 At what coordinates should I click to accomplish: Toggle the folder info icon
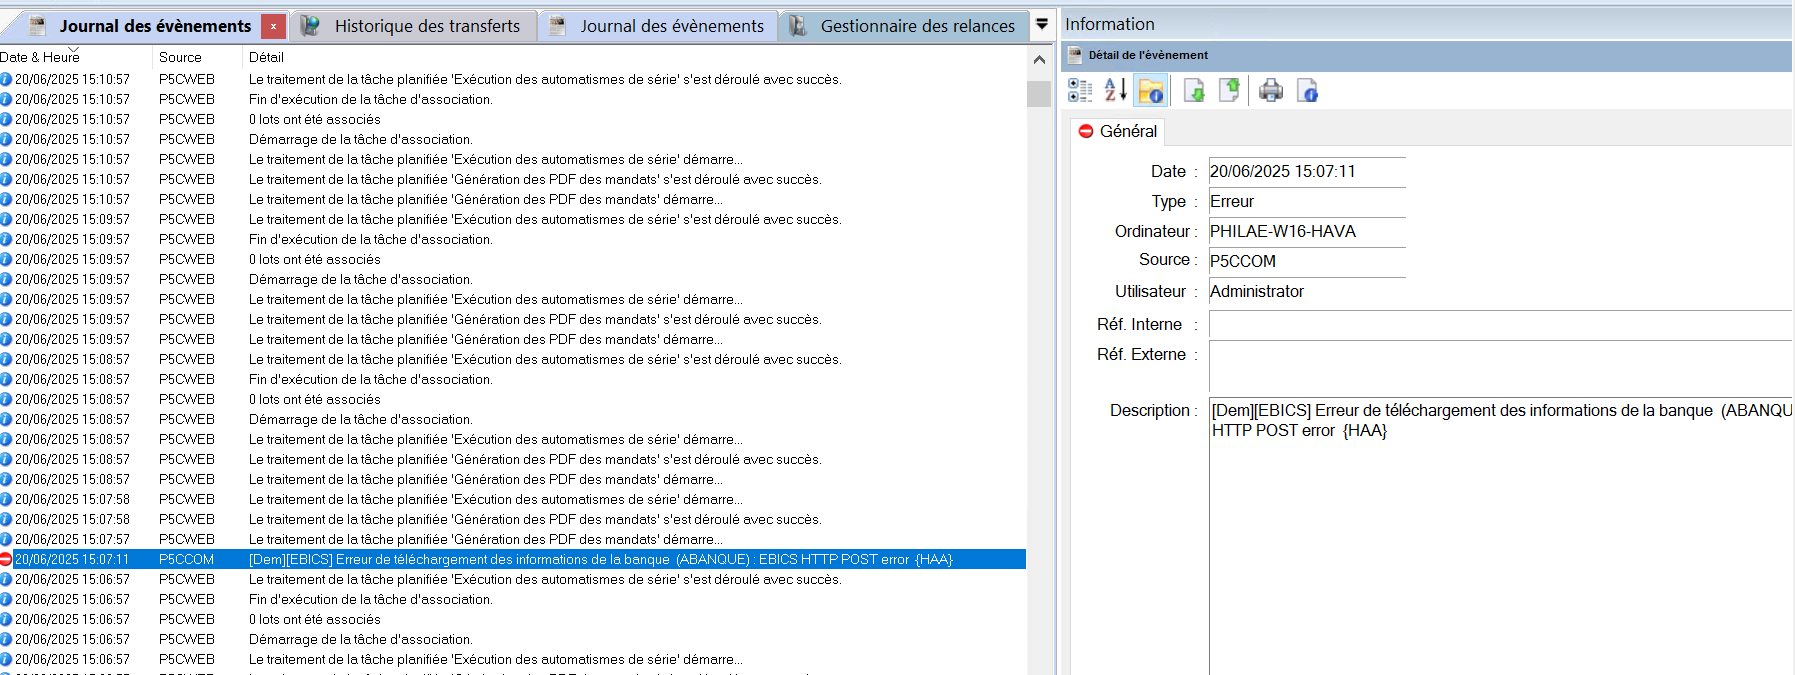pyautogui.click(x=1151, y=91)
